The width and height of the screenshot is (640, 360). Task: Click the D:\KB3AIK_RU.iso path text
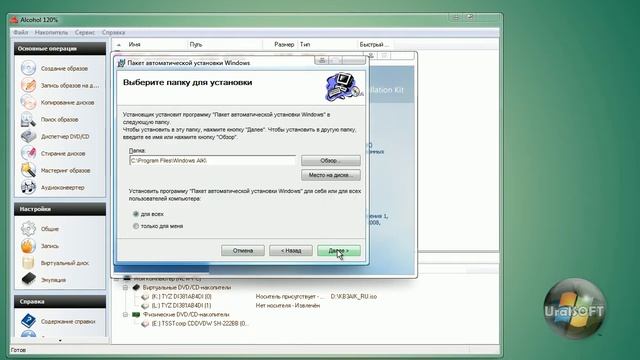(x=353, y=297)
